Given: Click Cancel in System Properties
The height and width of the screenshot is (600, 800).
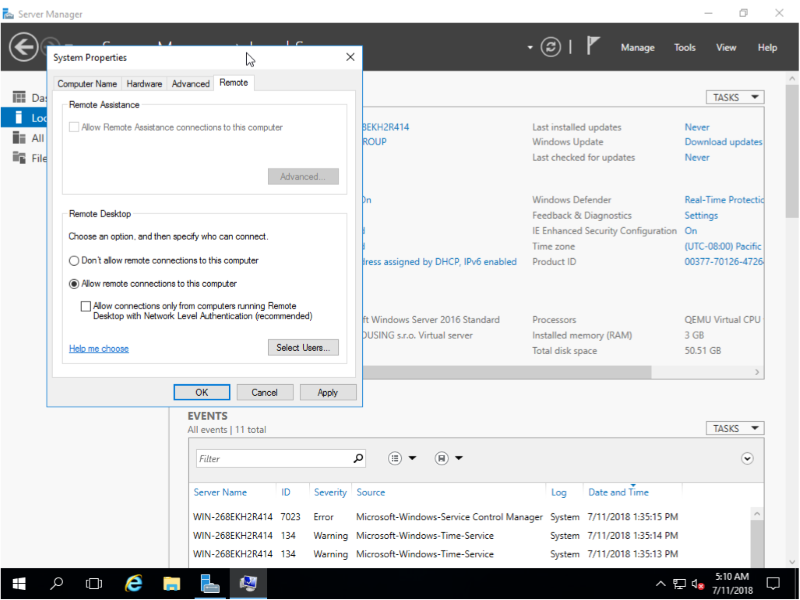Looking at the screenshot, I should (x=264, y=392).
